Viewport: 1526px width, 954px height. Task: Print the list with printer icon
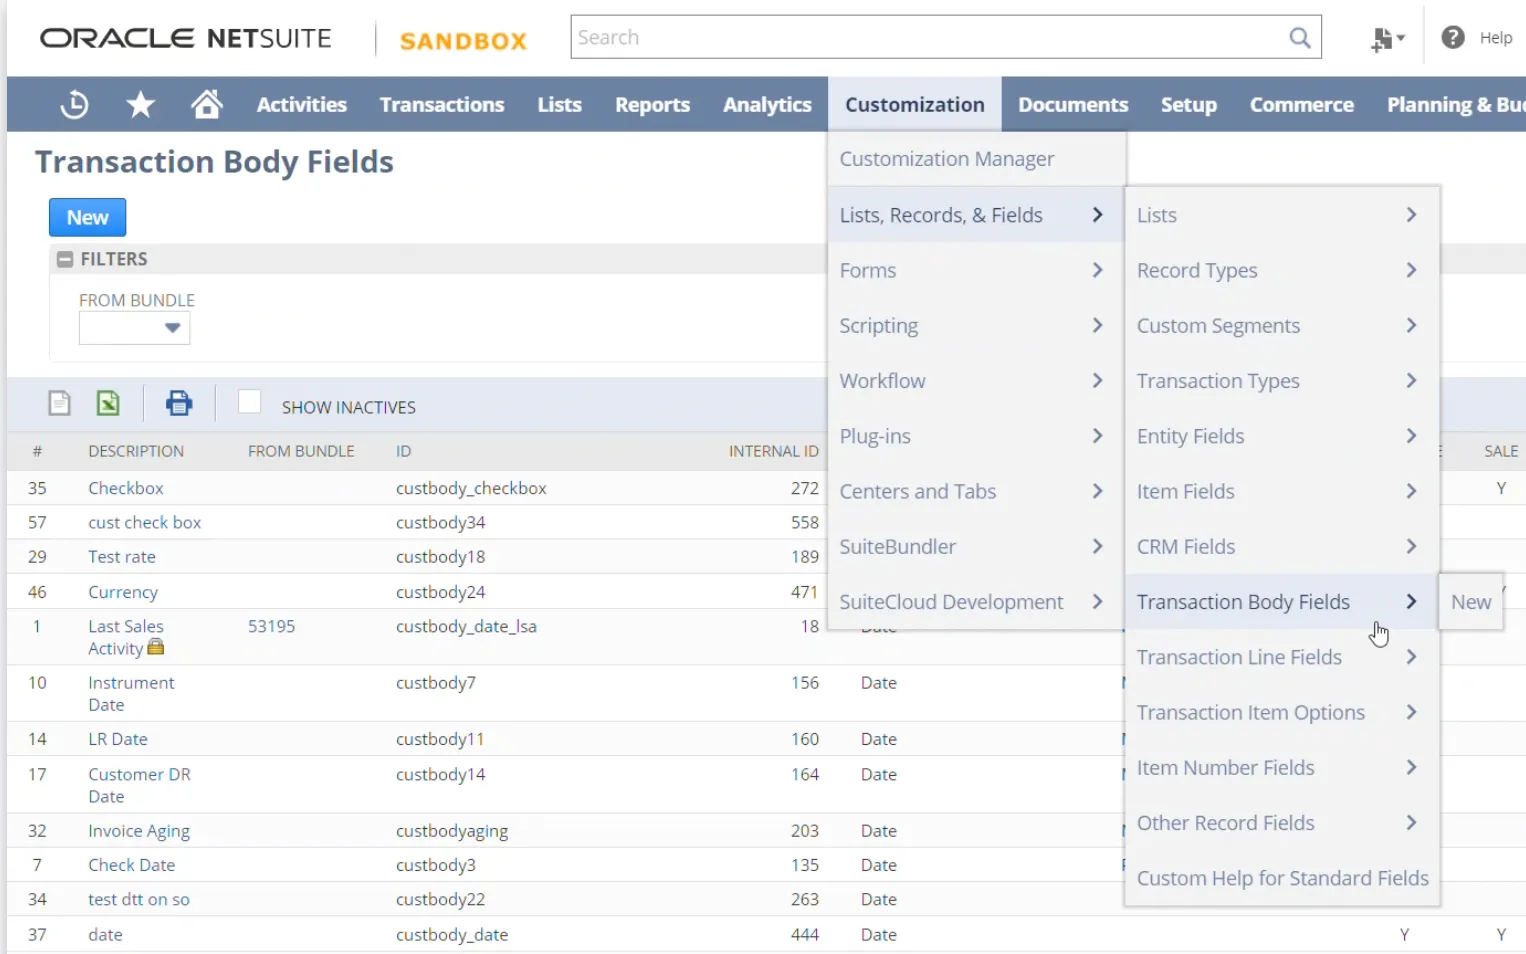[x=179, y=403]
